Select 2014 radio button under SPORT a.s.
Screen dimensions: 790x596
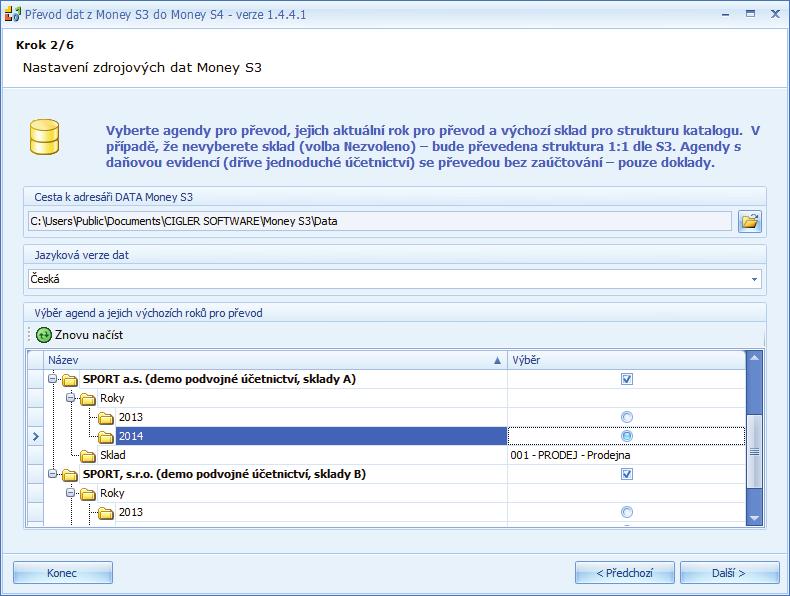pos(627,436)
